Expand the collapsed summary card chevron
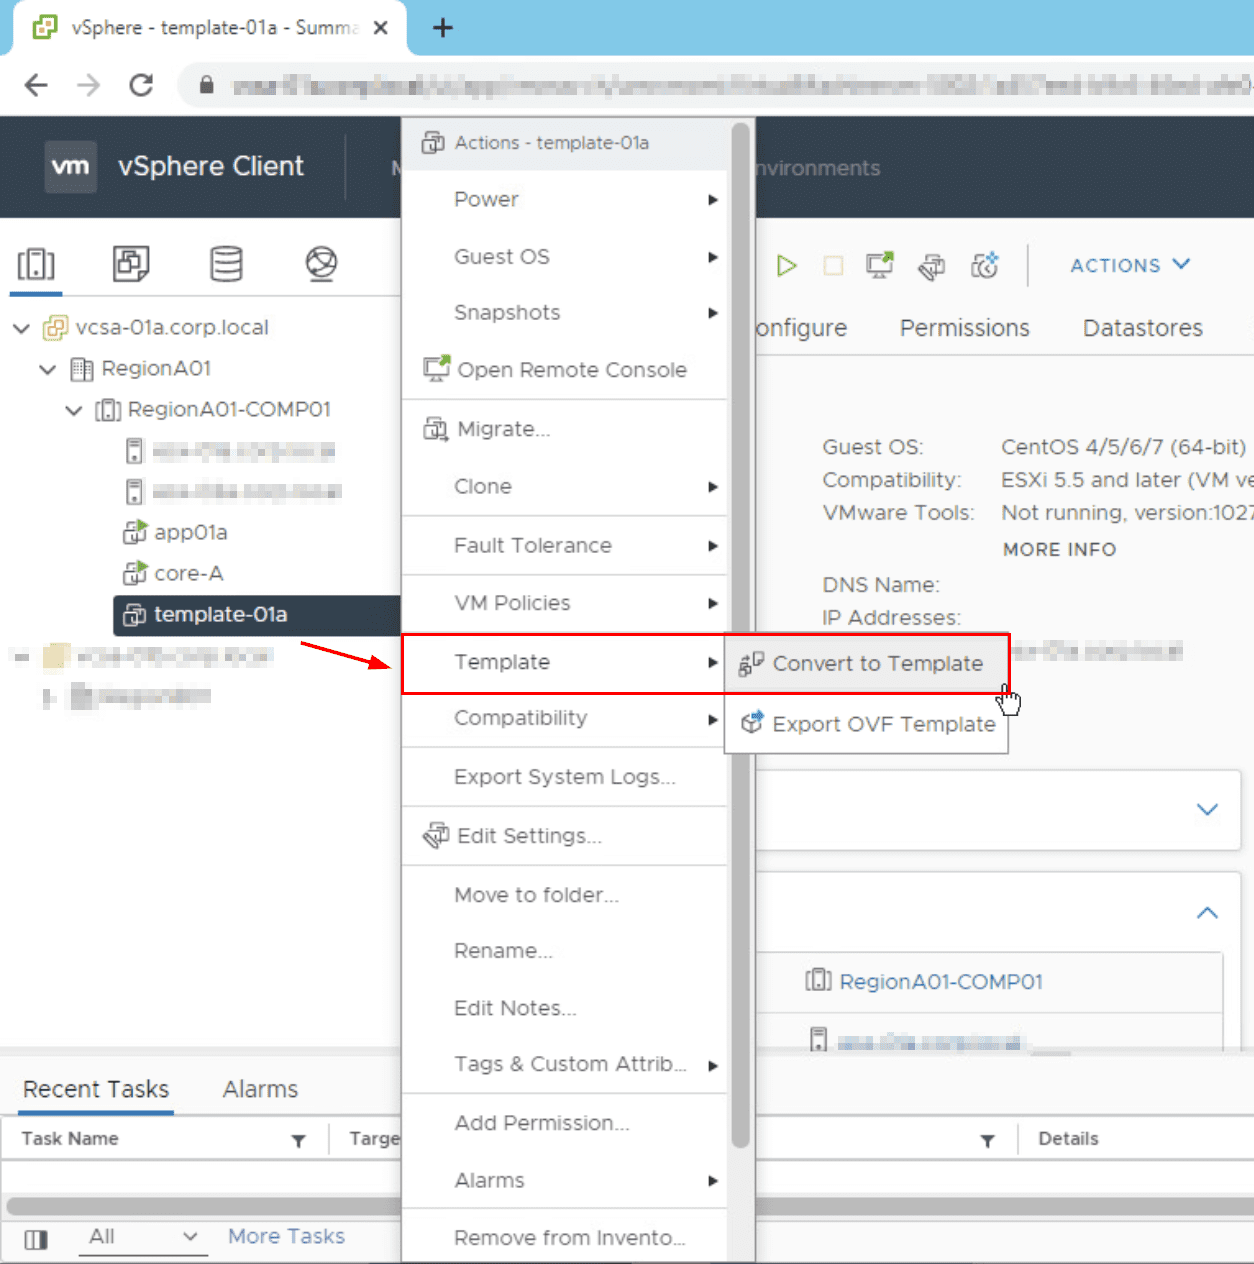Image resolution: width=1254 pixels, height=1264 pixels. point(1207,809)
